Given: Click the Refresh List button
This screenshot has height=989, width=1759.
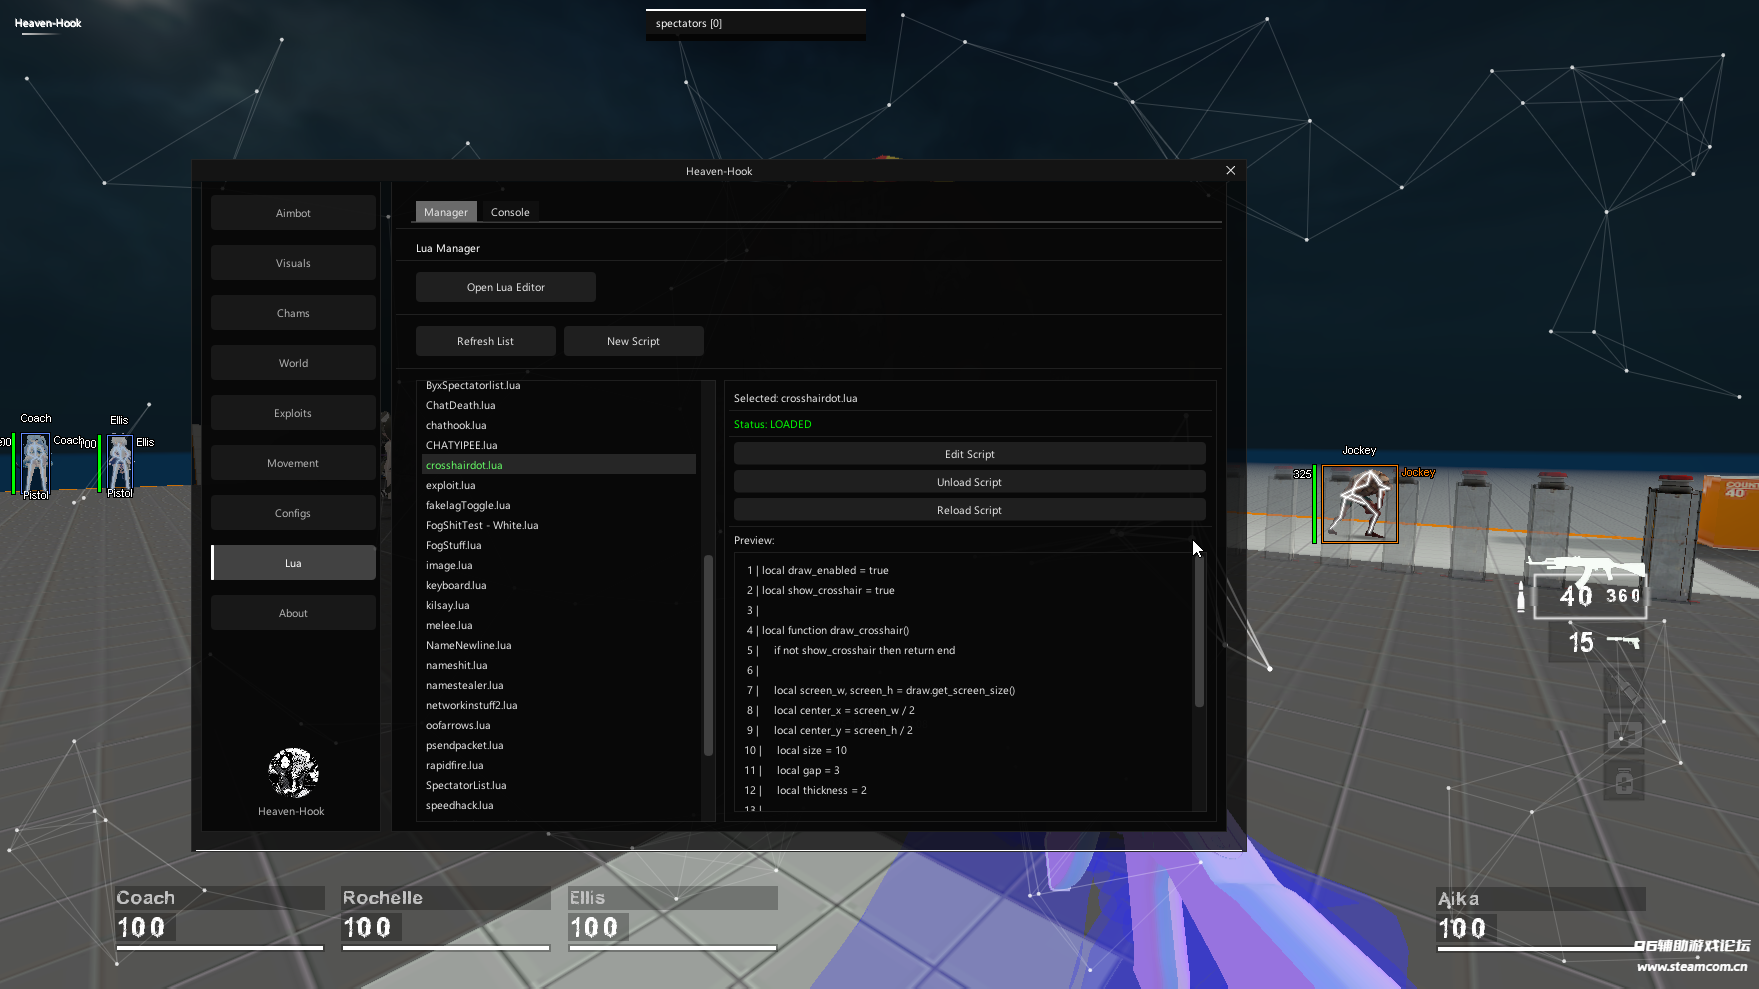Looking at the screenshot, I should click(485, 341).
